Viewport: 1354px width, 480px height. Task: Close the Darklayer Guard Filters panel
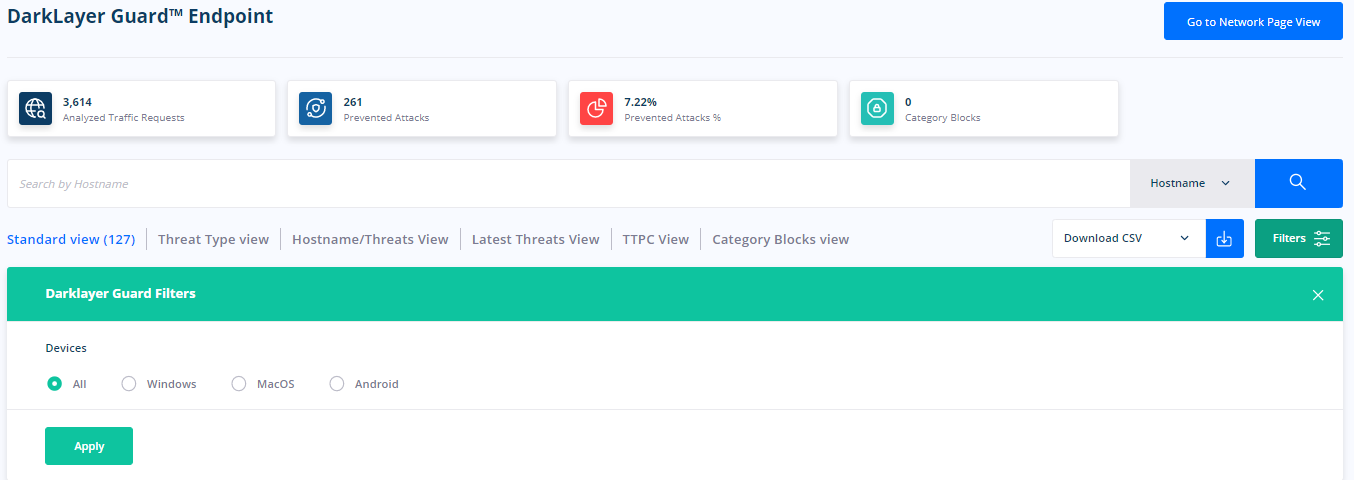point(1318,295)
